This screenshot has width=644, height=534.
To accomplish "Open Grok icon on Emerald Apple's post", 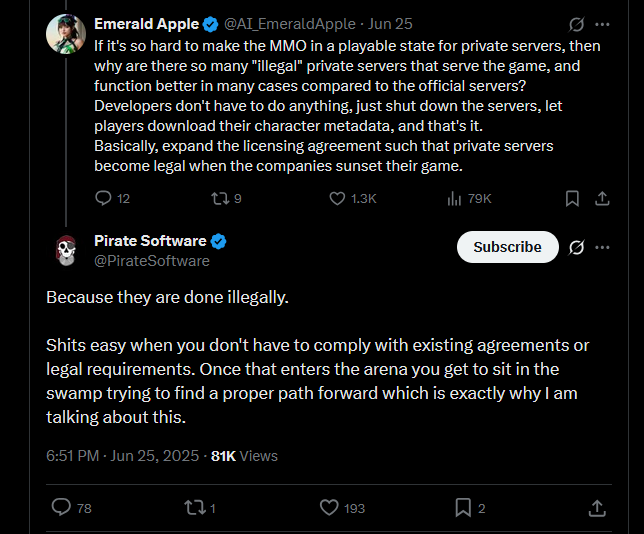I will tap(577, 24).
